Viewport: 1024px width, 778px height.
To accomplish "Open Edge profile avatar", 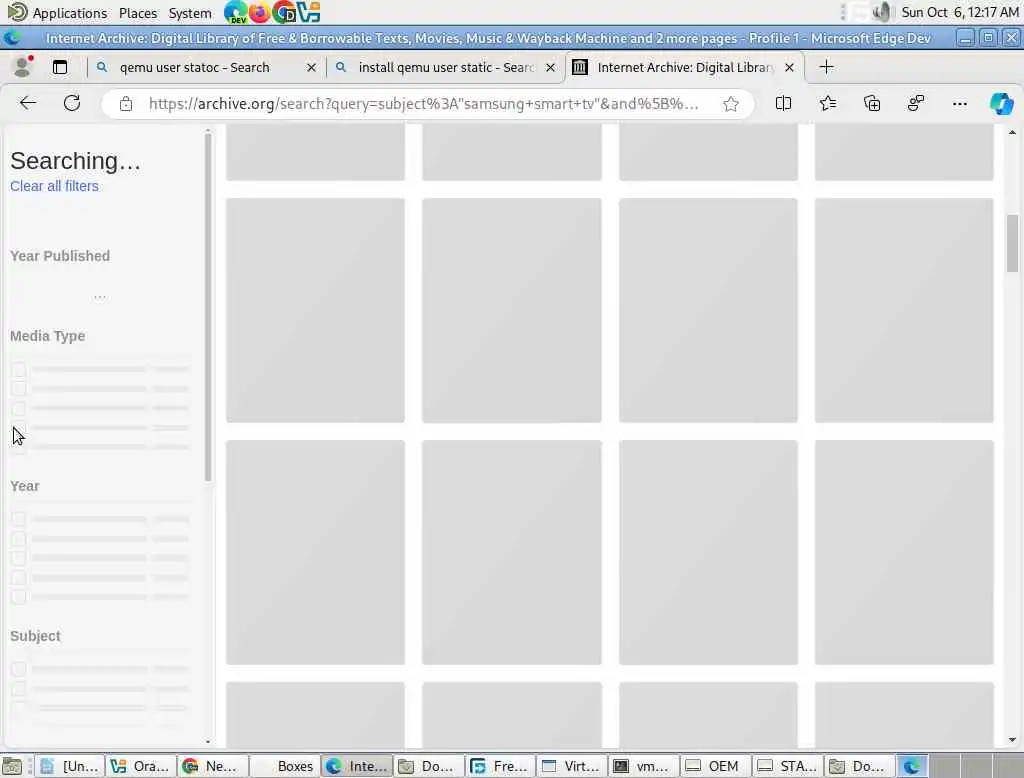I will point(23,67).
